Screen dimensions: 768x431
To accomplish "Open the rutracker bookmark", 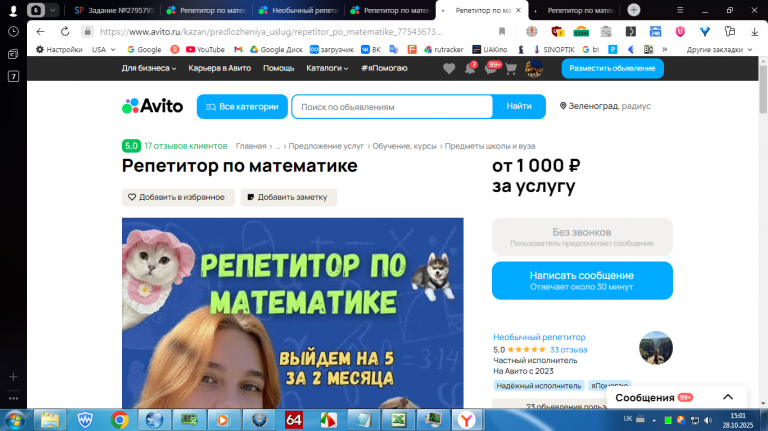I will coord(443,49).
